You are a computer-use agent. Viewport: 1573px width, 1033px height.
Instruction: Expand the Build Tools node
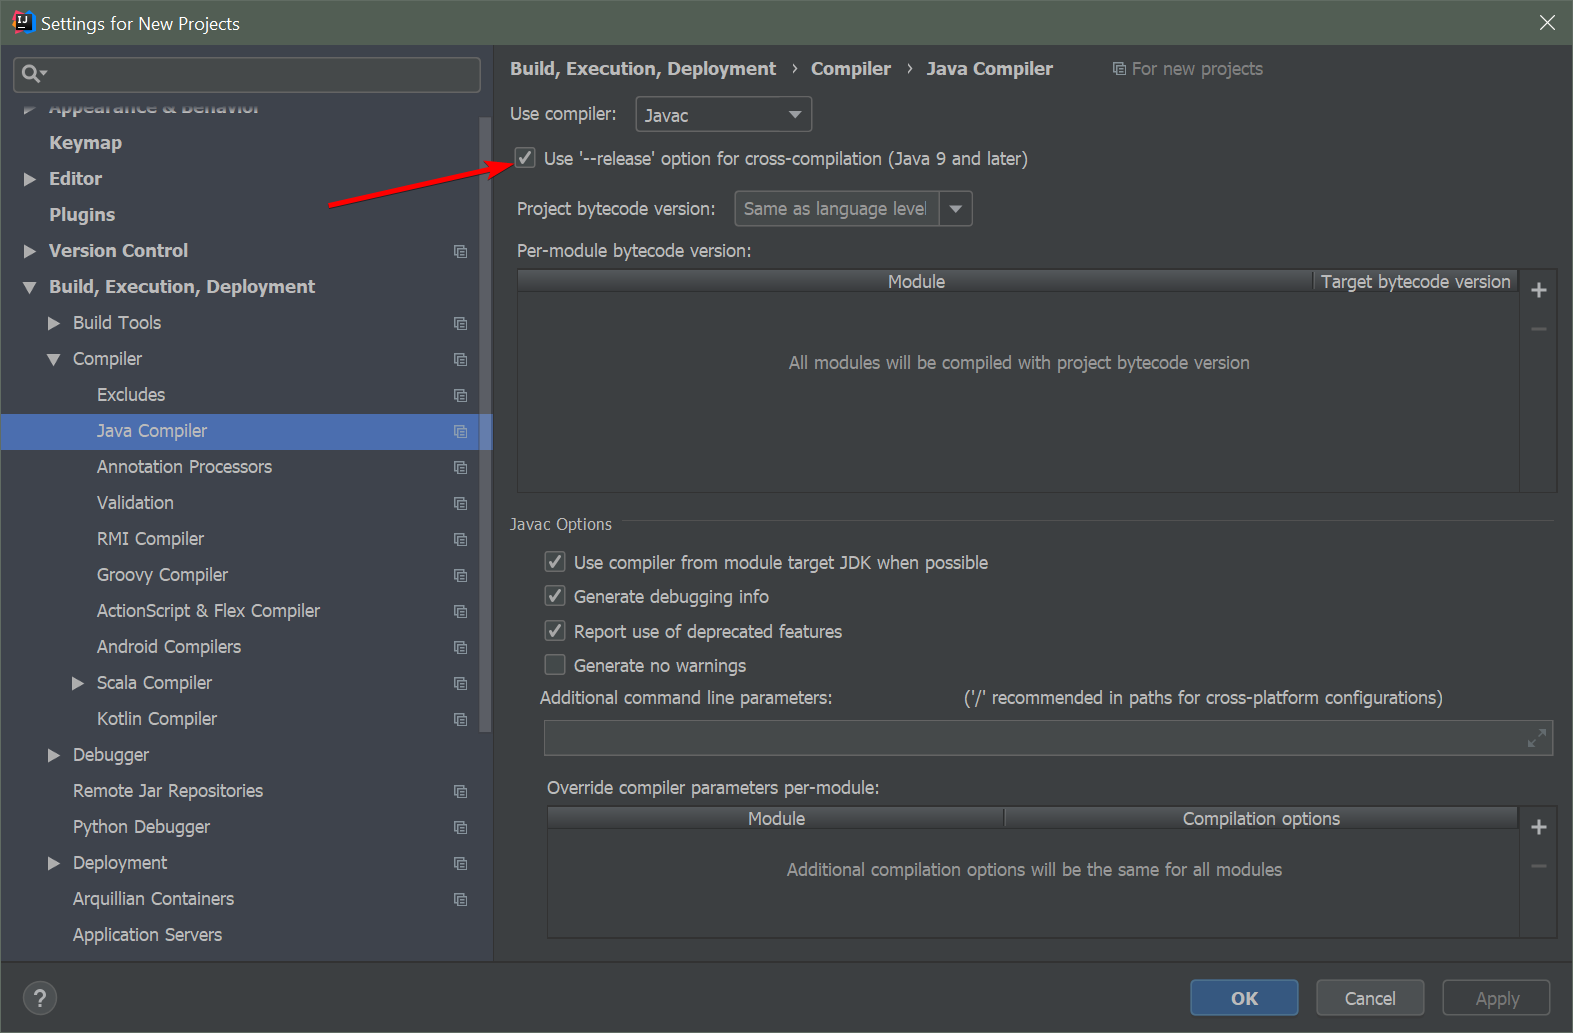click(x=54, y=323)
